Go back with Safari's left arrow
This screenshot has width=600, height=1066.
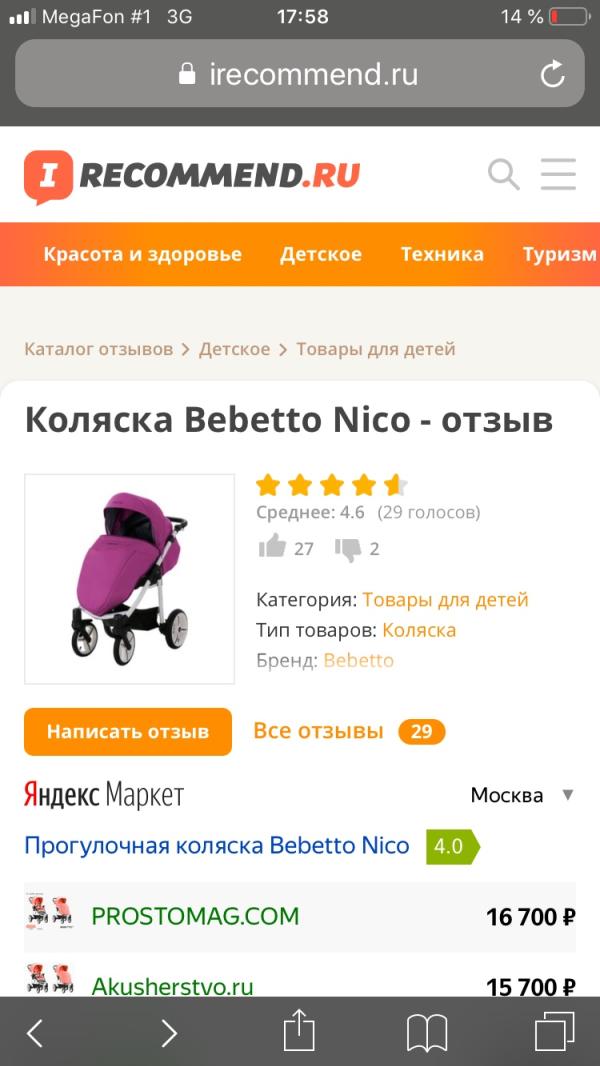(x=35, y=1033)
